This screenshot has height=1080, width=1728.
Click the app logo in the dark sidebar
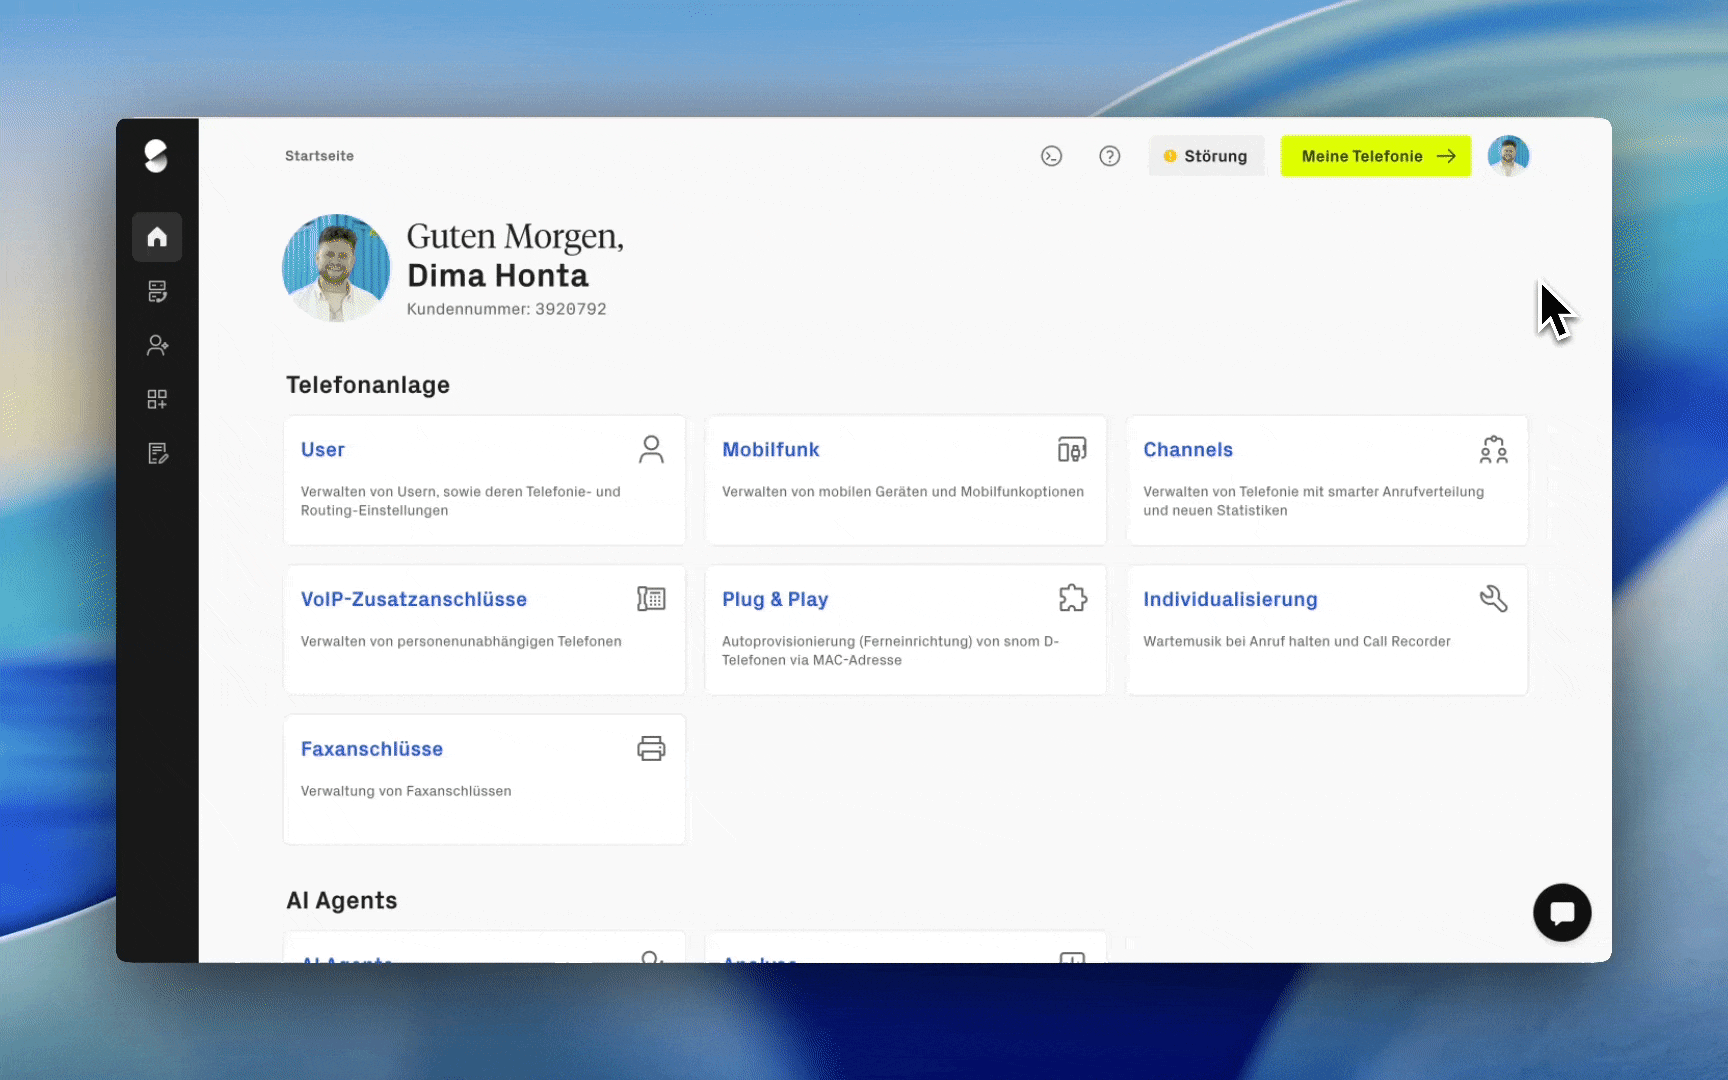point(156,156)
